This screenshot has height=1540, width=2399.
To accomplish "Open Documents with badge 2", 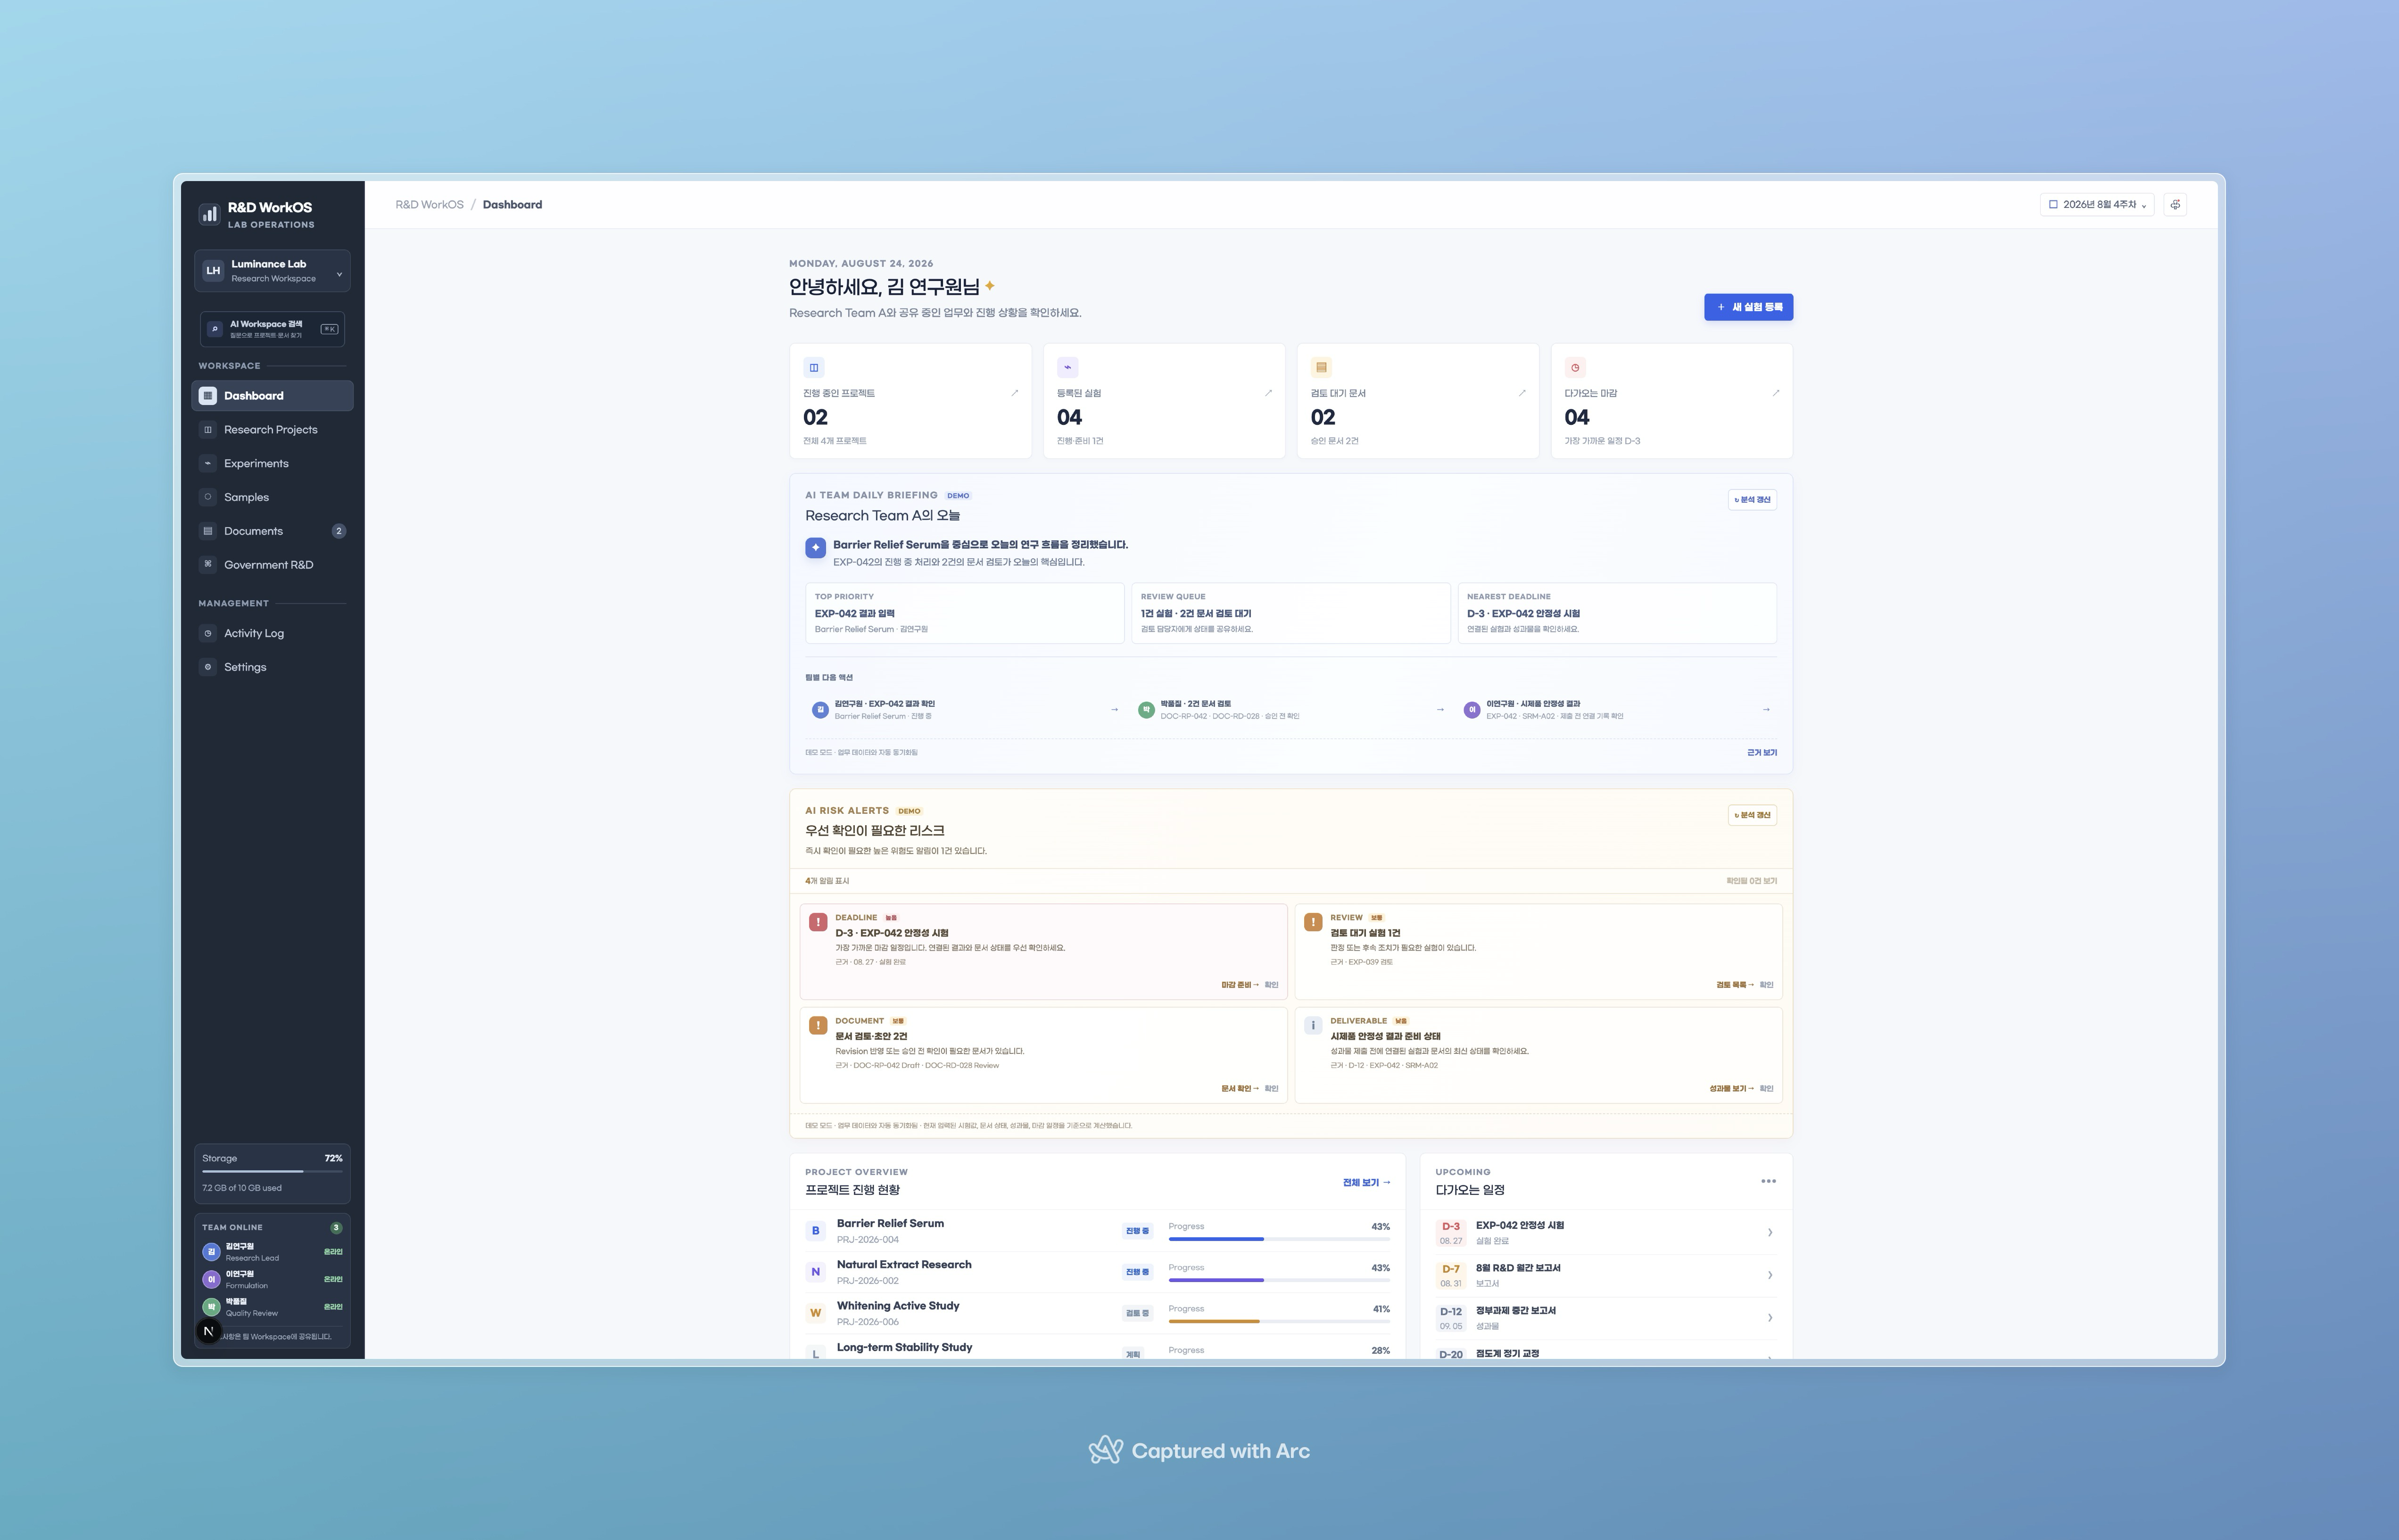I will (x=272, y=531).
